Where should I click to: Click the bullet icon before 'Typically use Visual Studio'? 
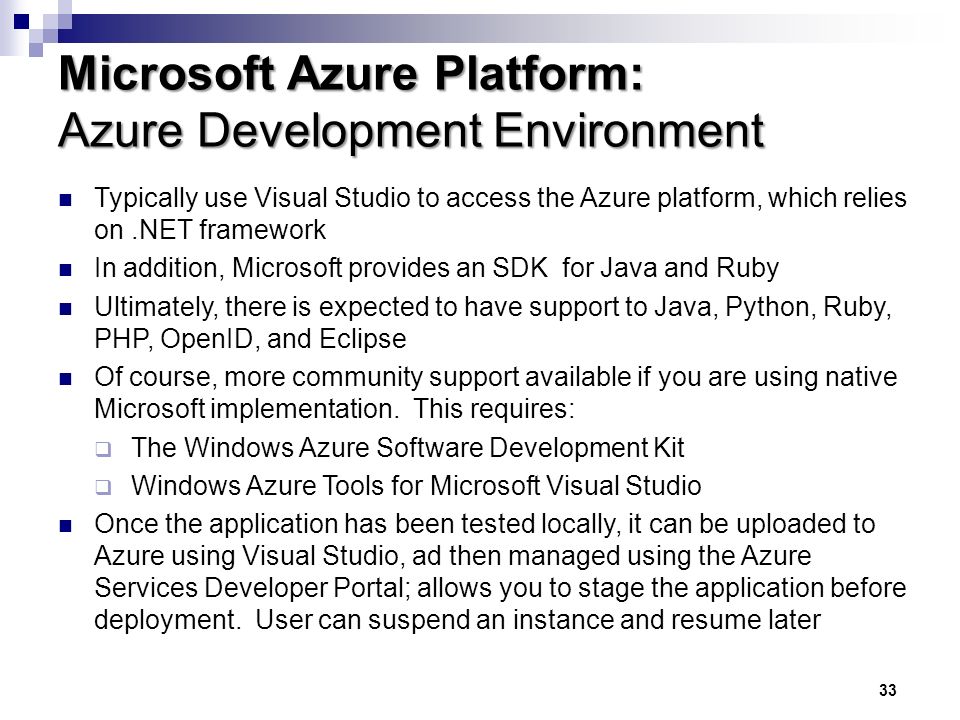[x=66, y=200]
